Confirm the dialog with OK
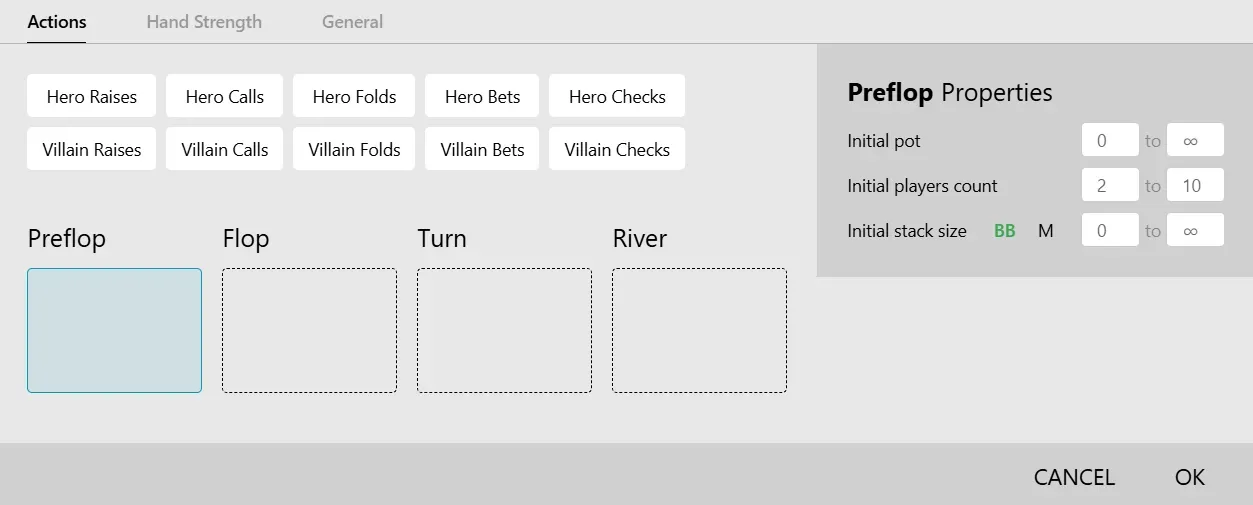Screen dimensions: 1253x505 tap(1190, 477)
